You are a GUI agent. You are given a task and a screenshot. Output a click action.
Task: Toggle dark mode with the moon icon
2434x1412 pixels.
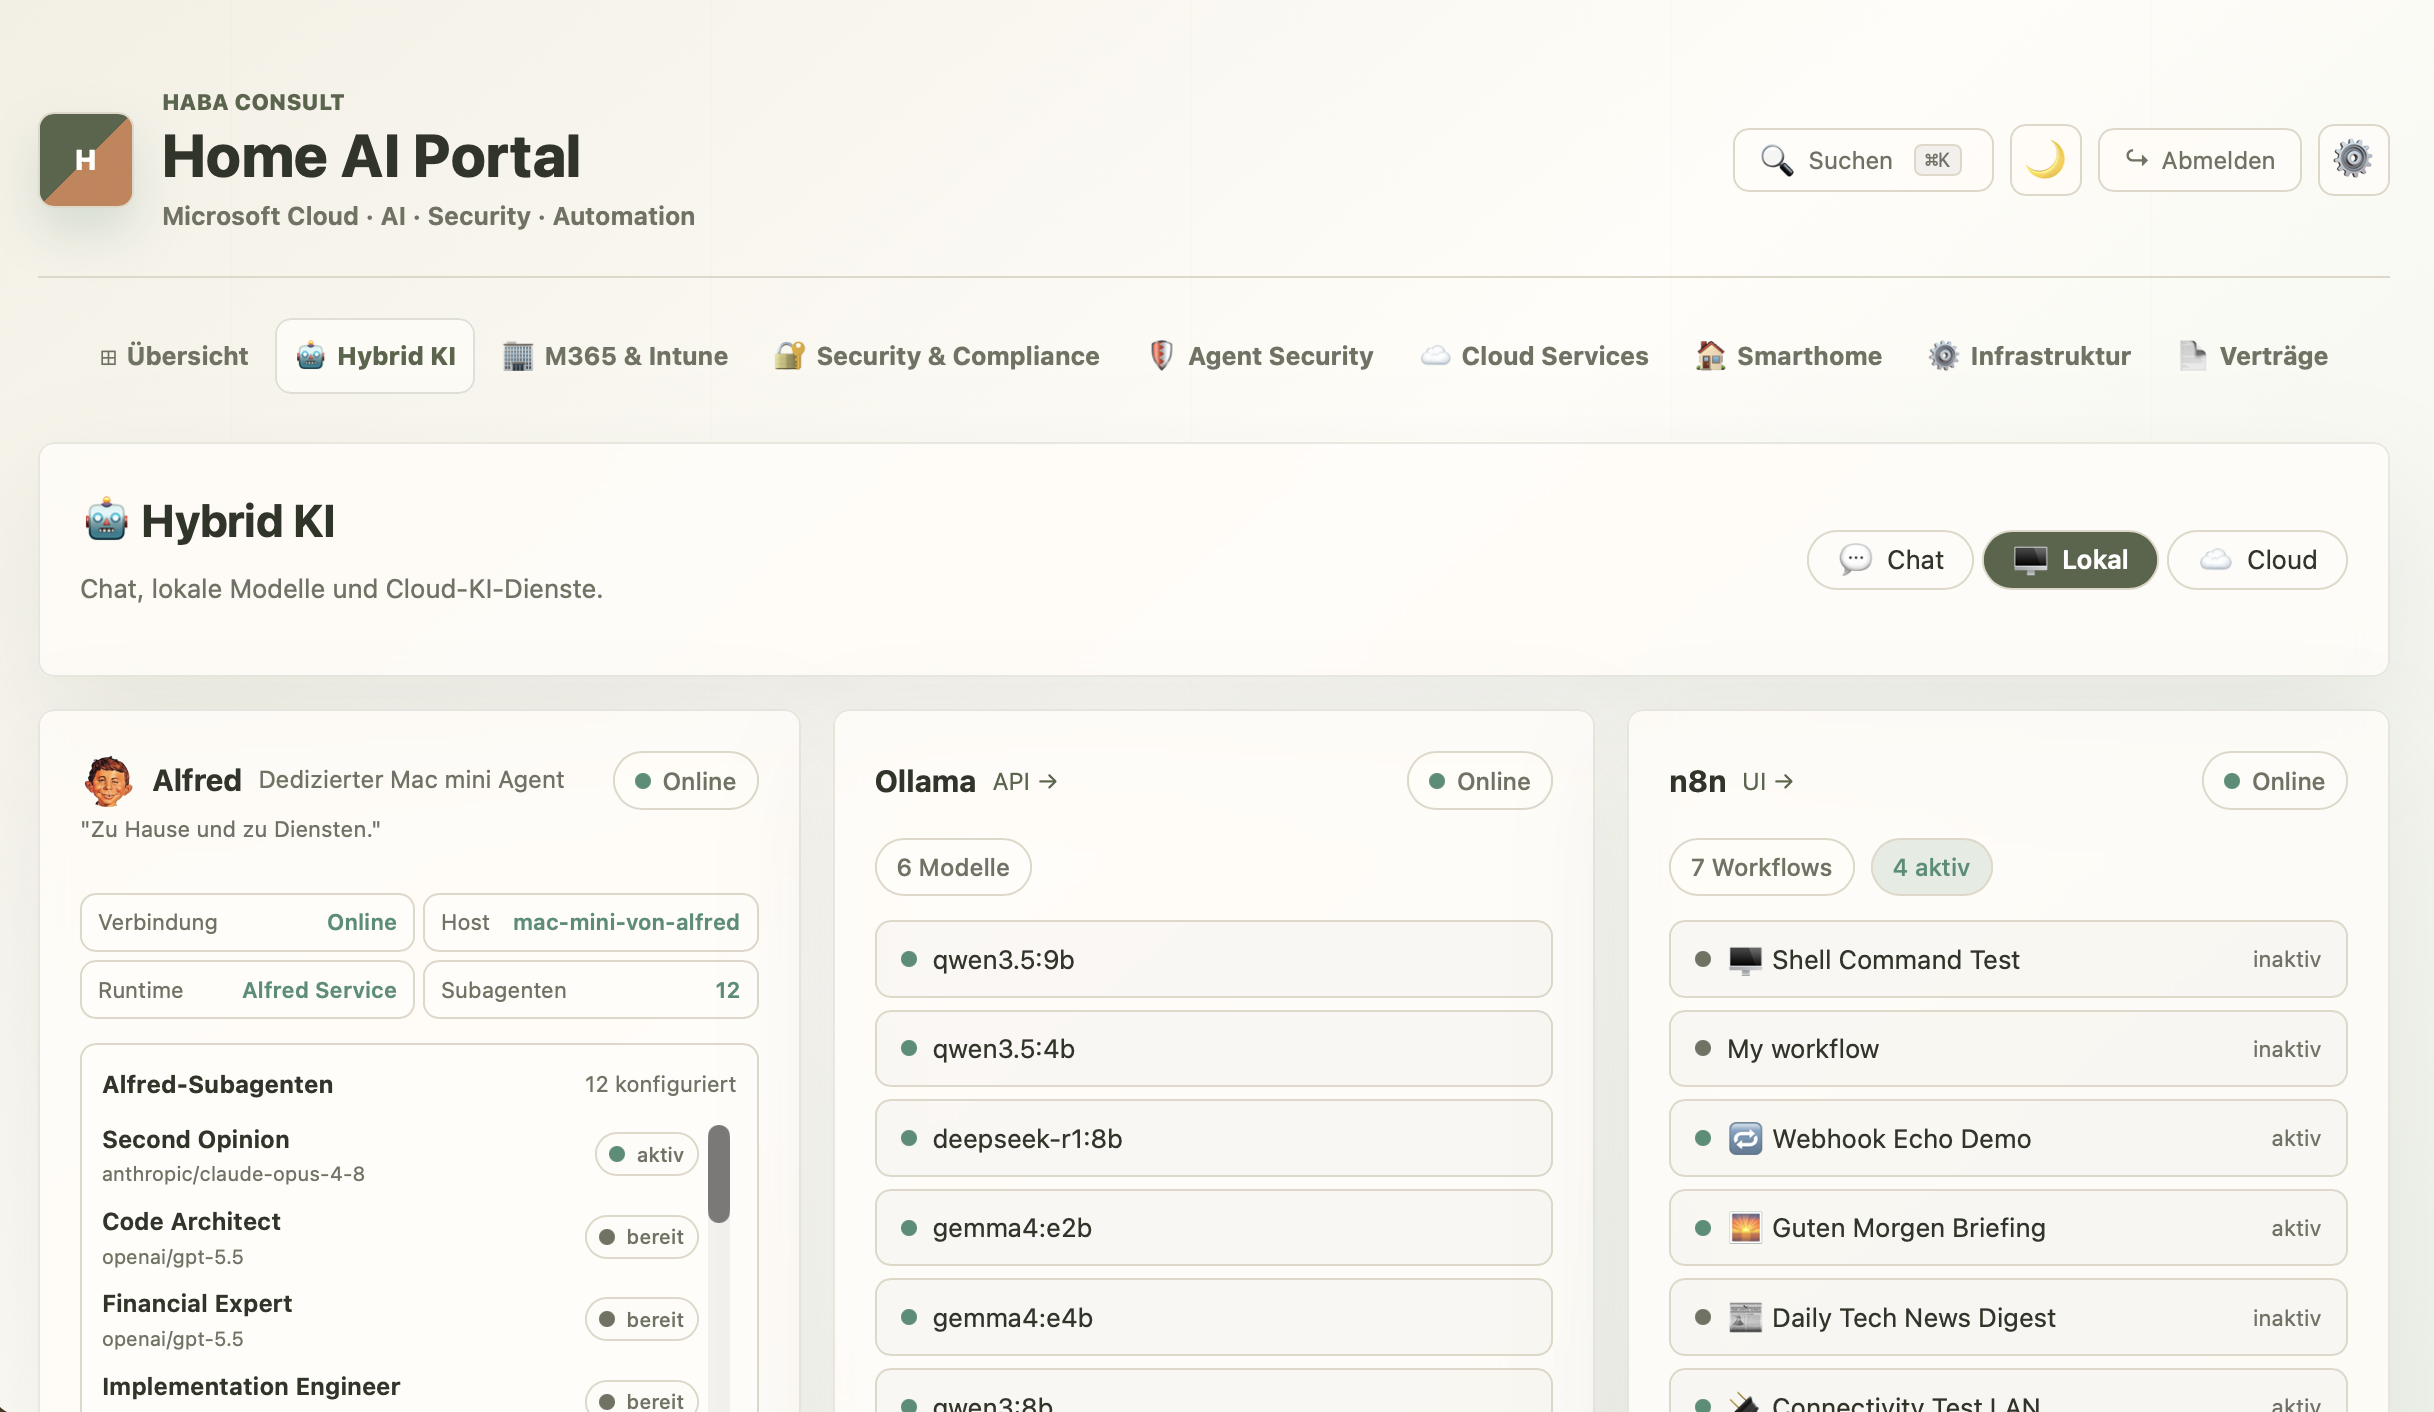2045,160
